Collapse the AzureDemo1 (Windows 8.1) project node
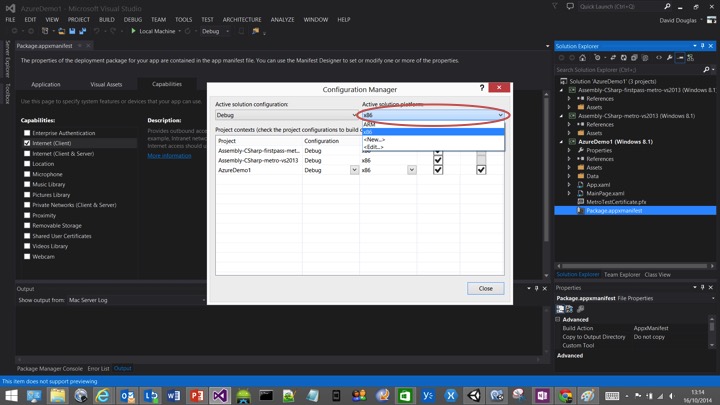 pos(561,142)
